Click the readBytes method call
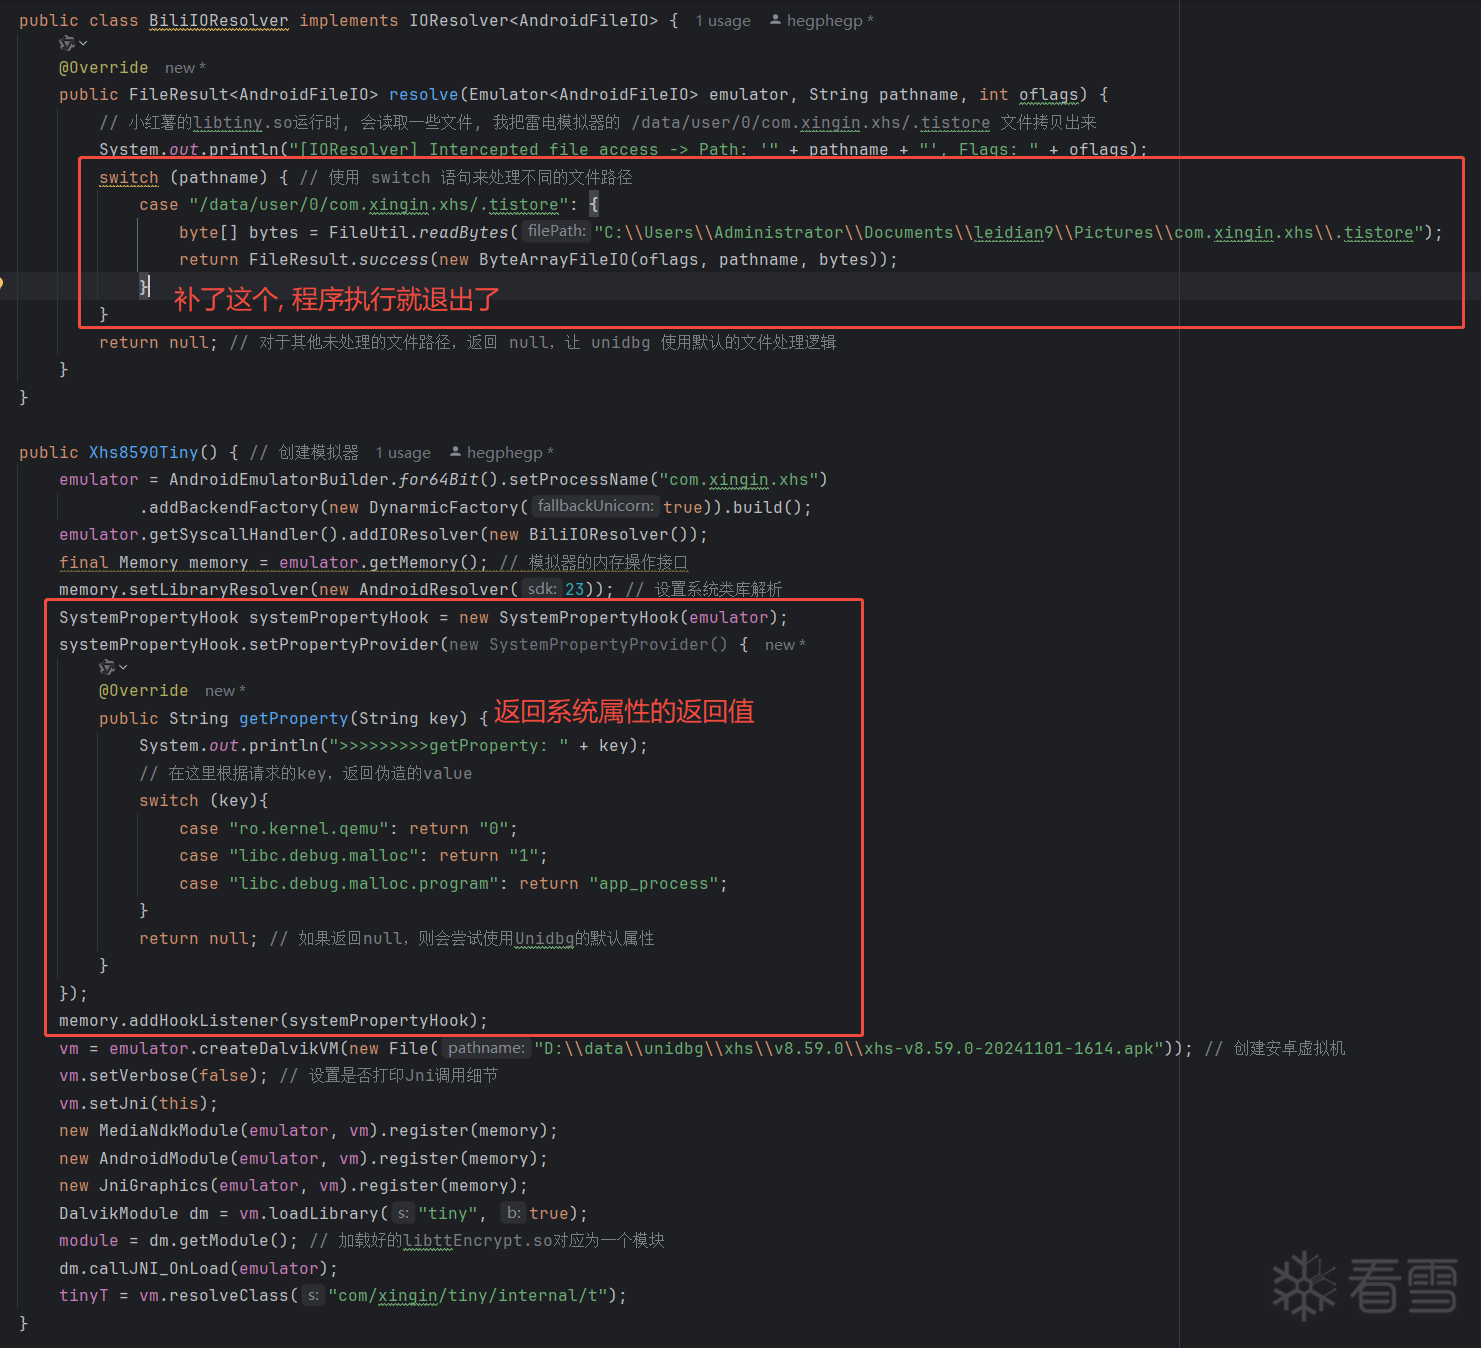Image resolution: width=1481 pixels, height=1348 pixels. point(464,233)
